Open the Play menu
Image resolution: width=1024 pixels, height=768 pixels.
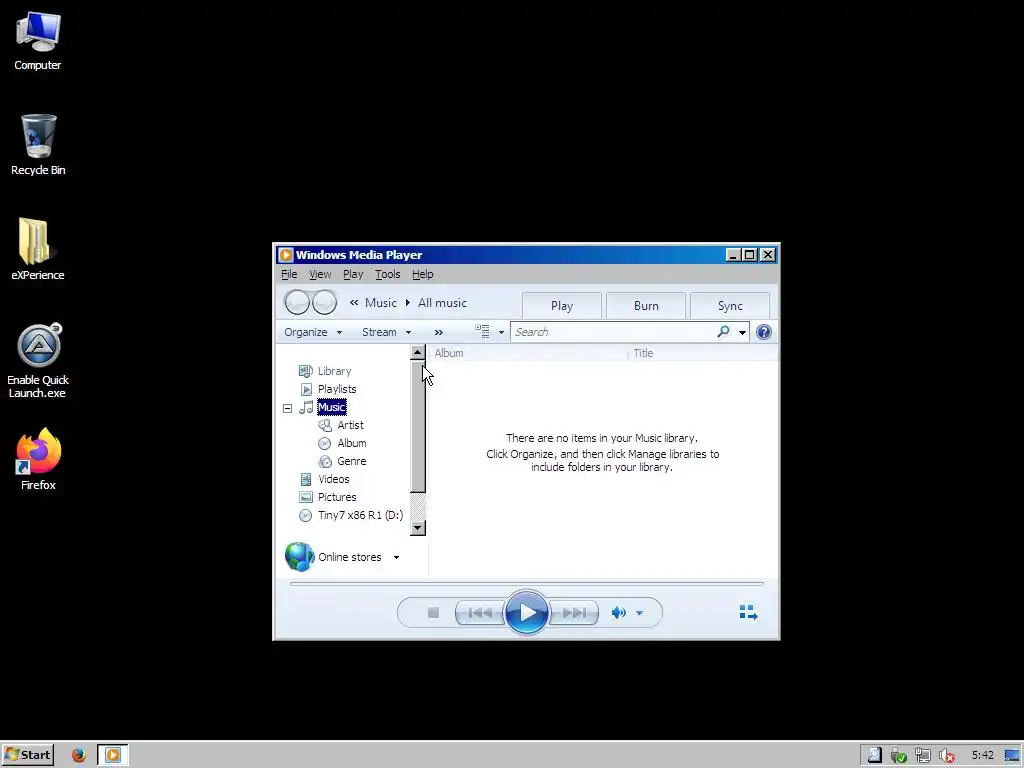click(353, 274)
